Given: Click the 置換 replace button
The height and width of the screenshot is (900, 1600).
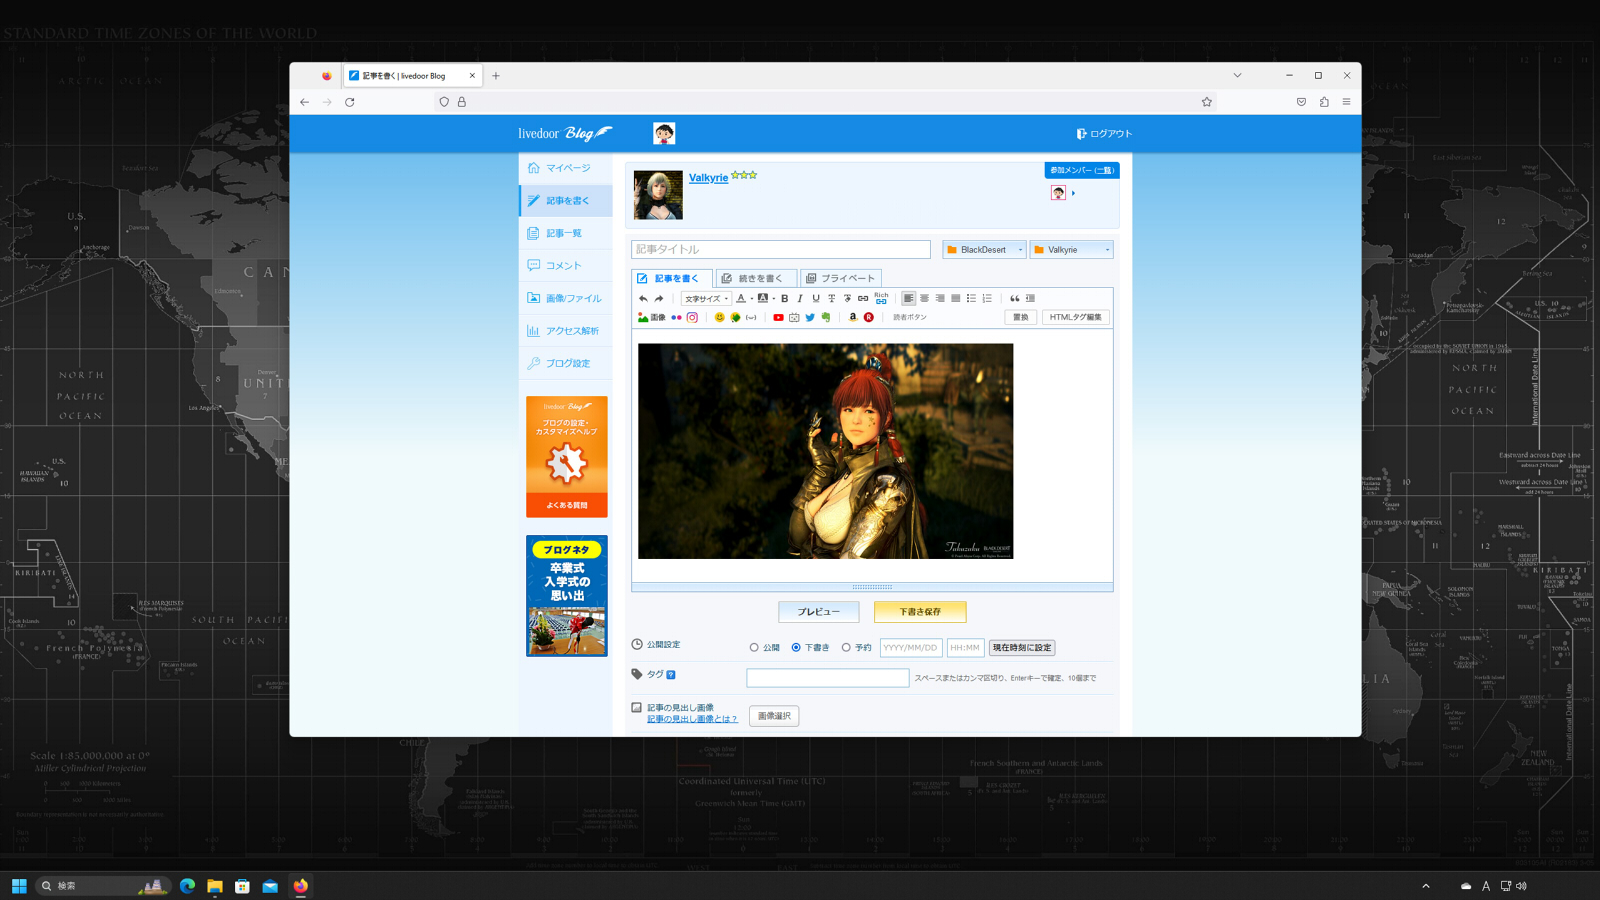Looking at the screenshot, I should coord(1020,317).
